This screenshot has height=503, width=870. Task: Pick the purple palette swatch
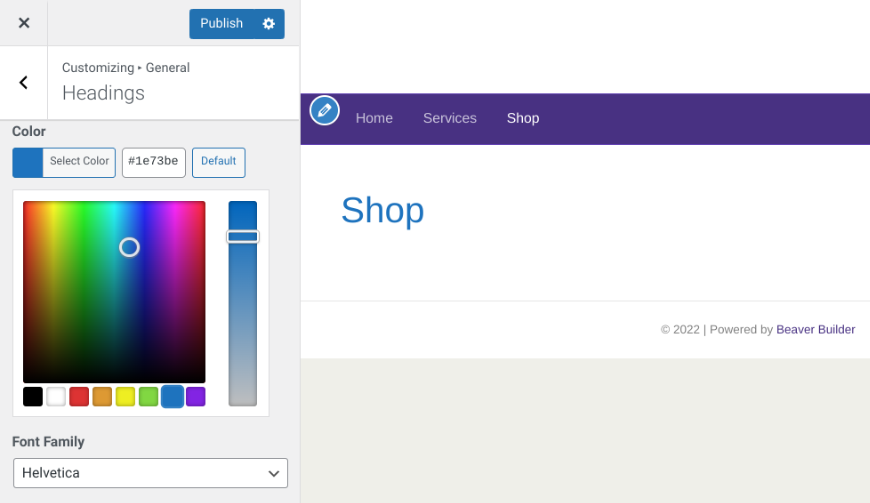coord(196,397)
